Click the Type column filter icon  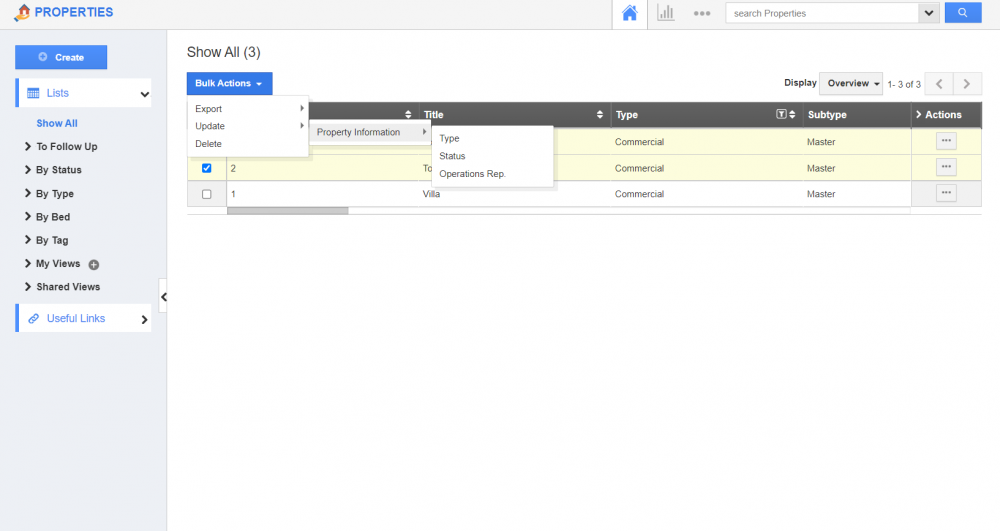(x=781, y=115)
